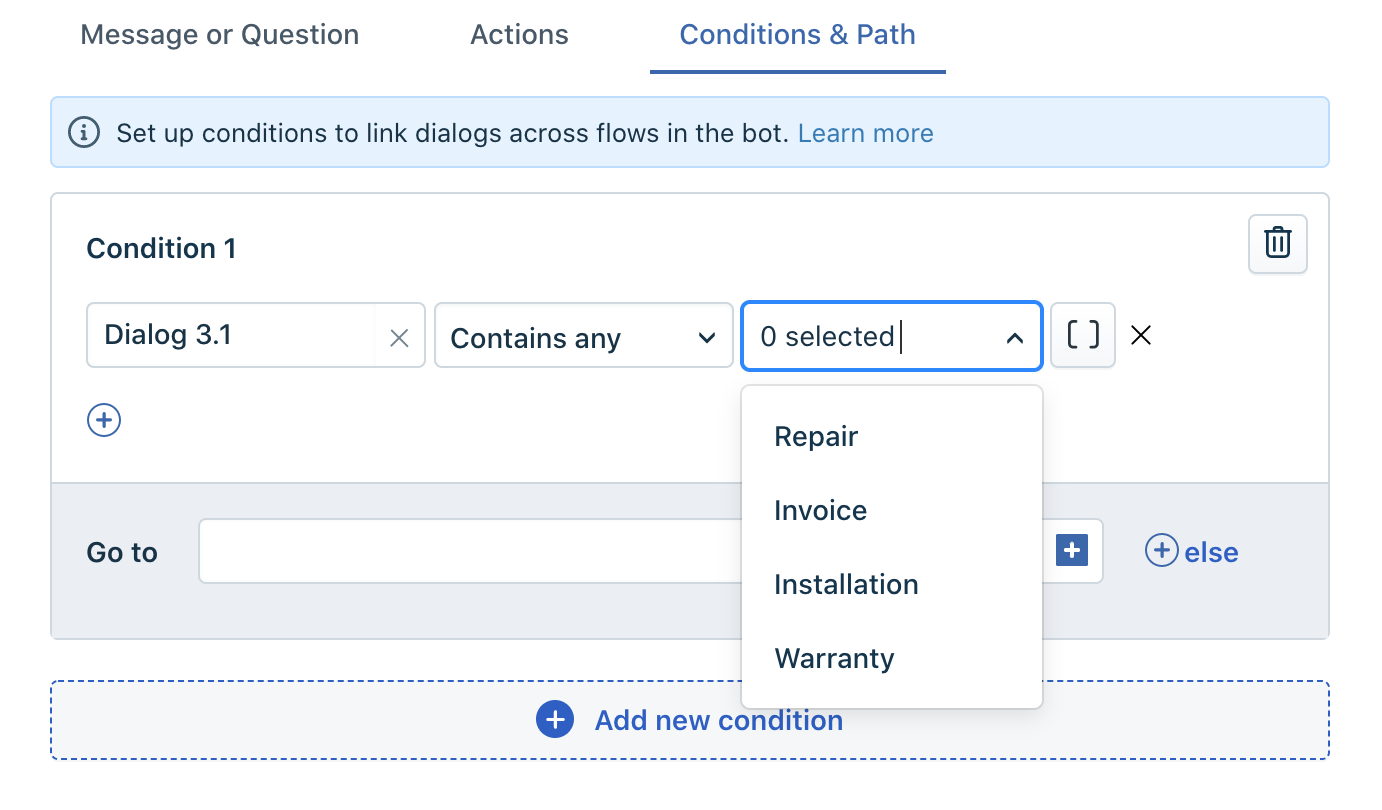Select Repair from the options list
1382x810 pixels.
pyautogui.click(x=816, y=436)
